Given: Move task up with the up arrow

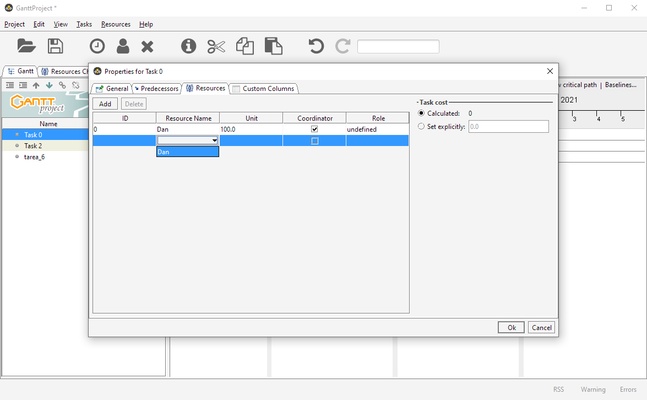Looking at the screenshot, I should [36, 85].
